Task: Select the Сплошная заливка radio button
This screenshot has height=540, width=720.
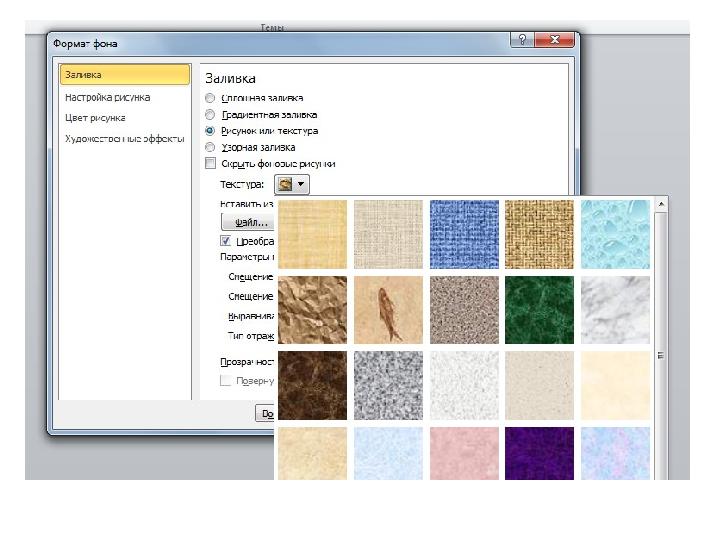Action: click(x=210, y=98)
